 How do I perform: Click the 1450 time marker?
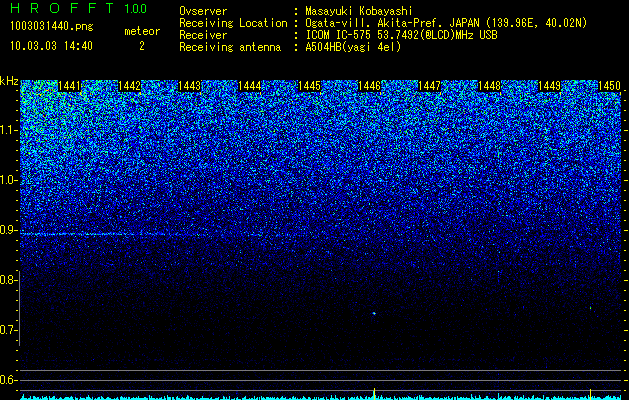(609, 86)
